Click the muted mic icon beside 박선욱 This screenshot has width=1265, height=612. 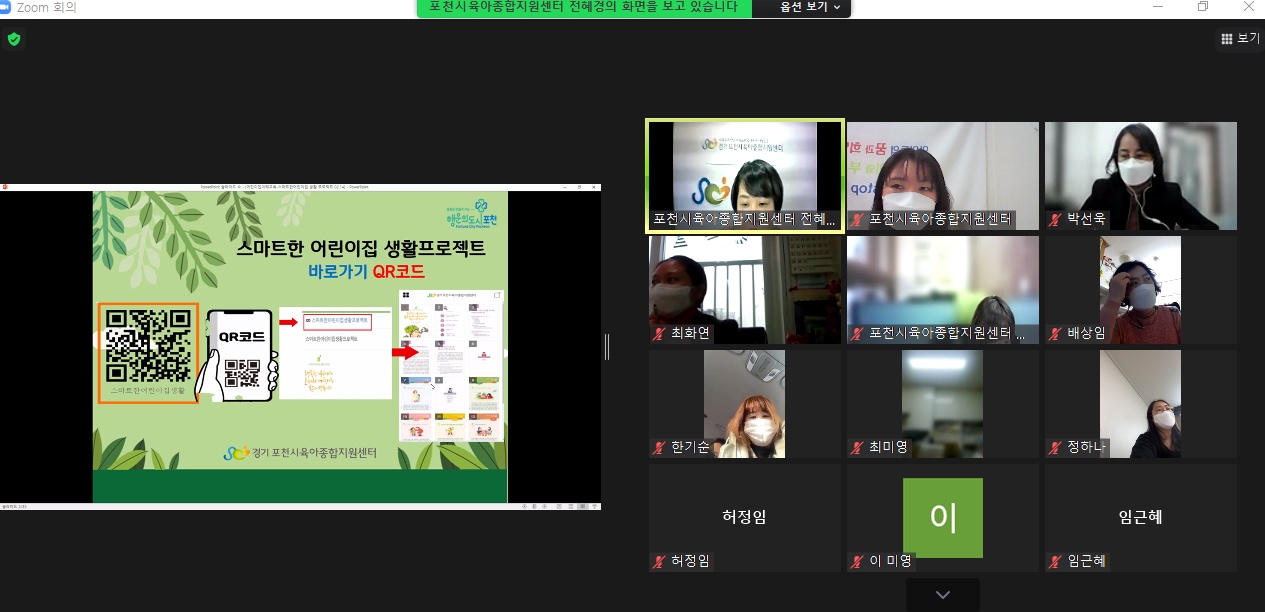click(1056, 219)
